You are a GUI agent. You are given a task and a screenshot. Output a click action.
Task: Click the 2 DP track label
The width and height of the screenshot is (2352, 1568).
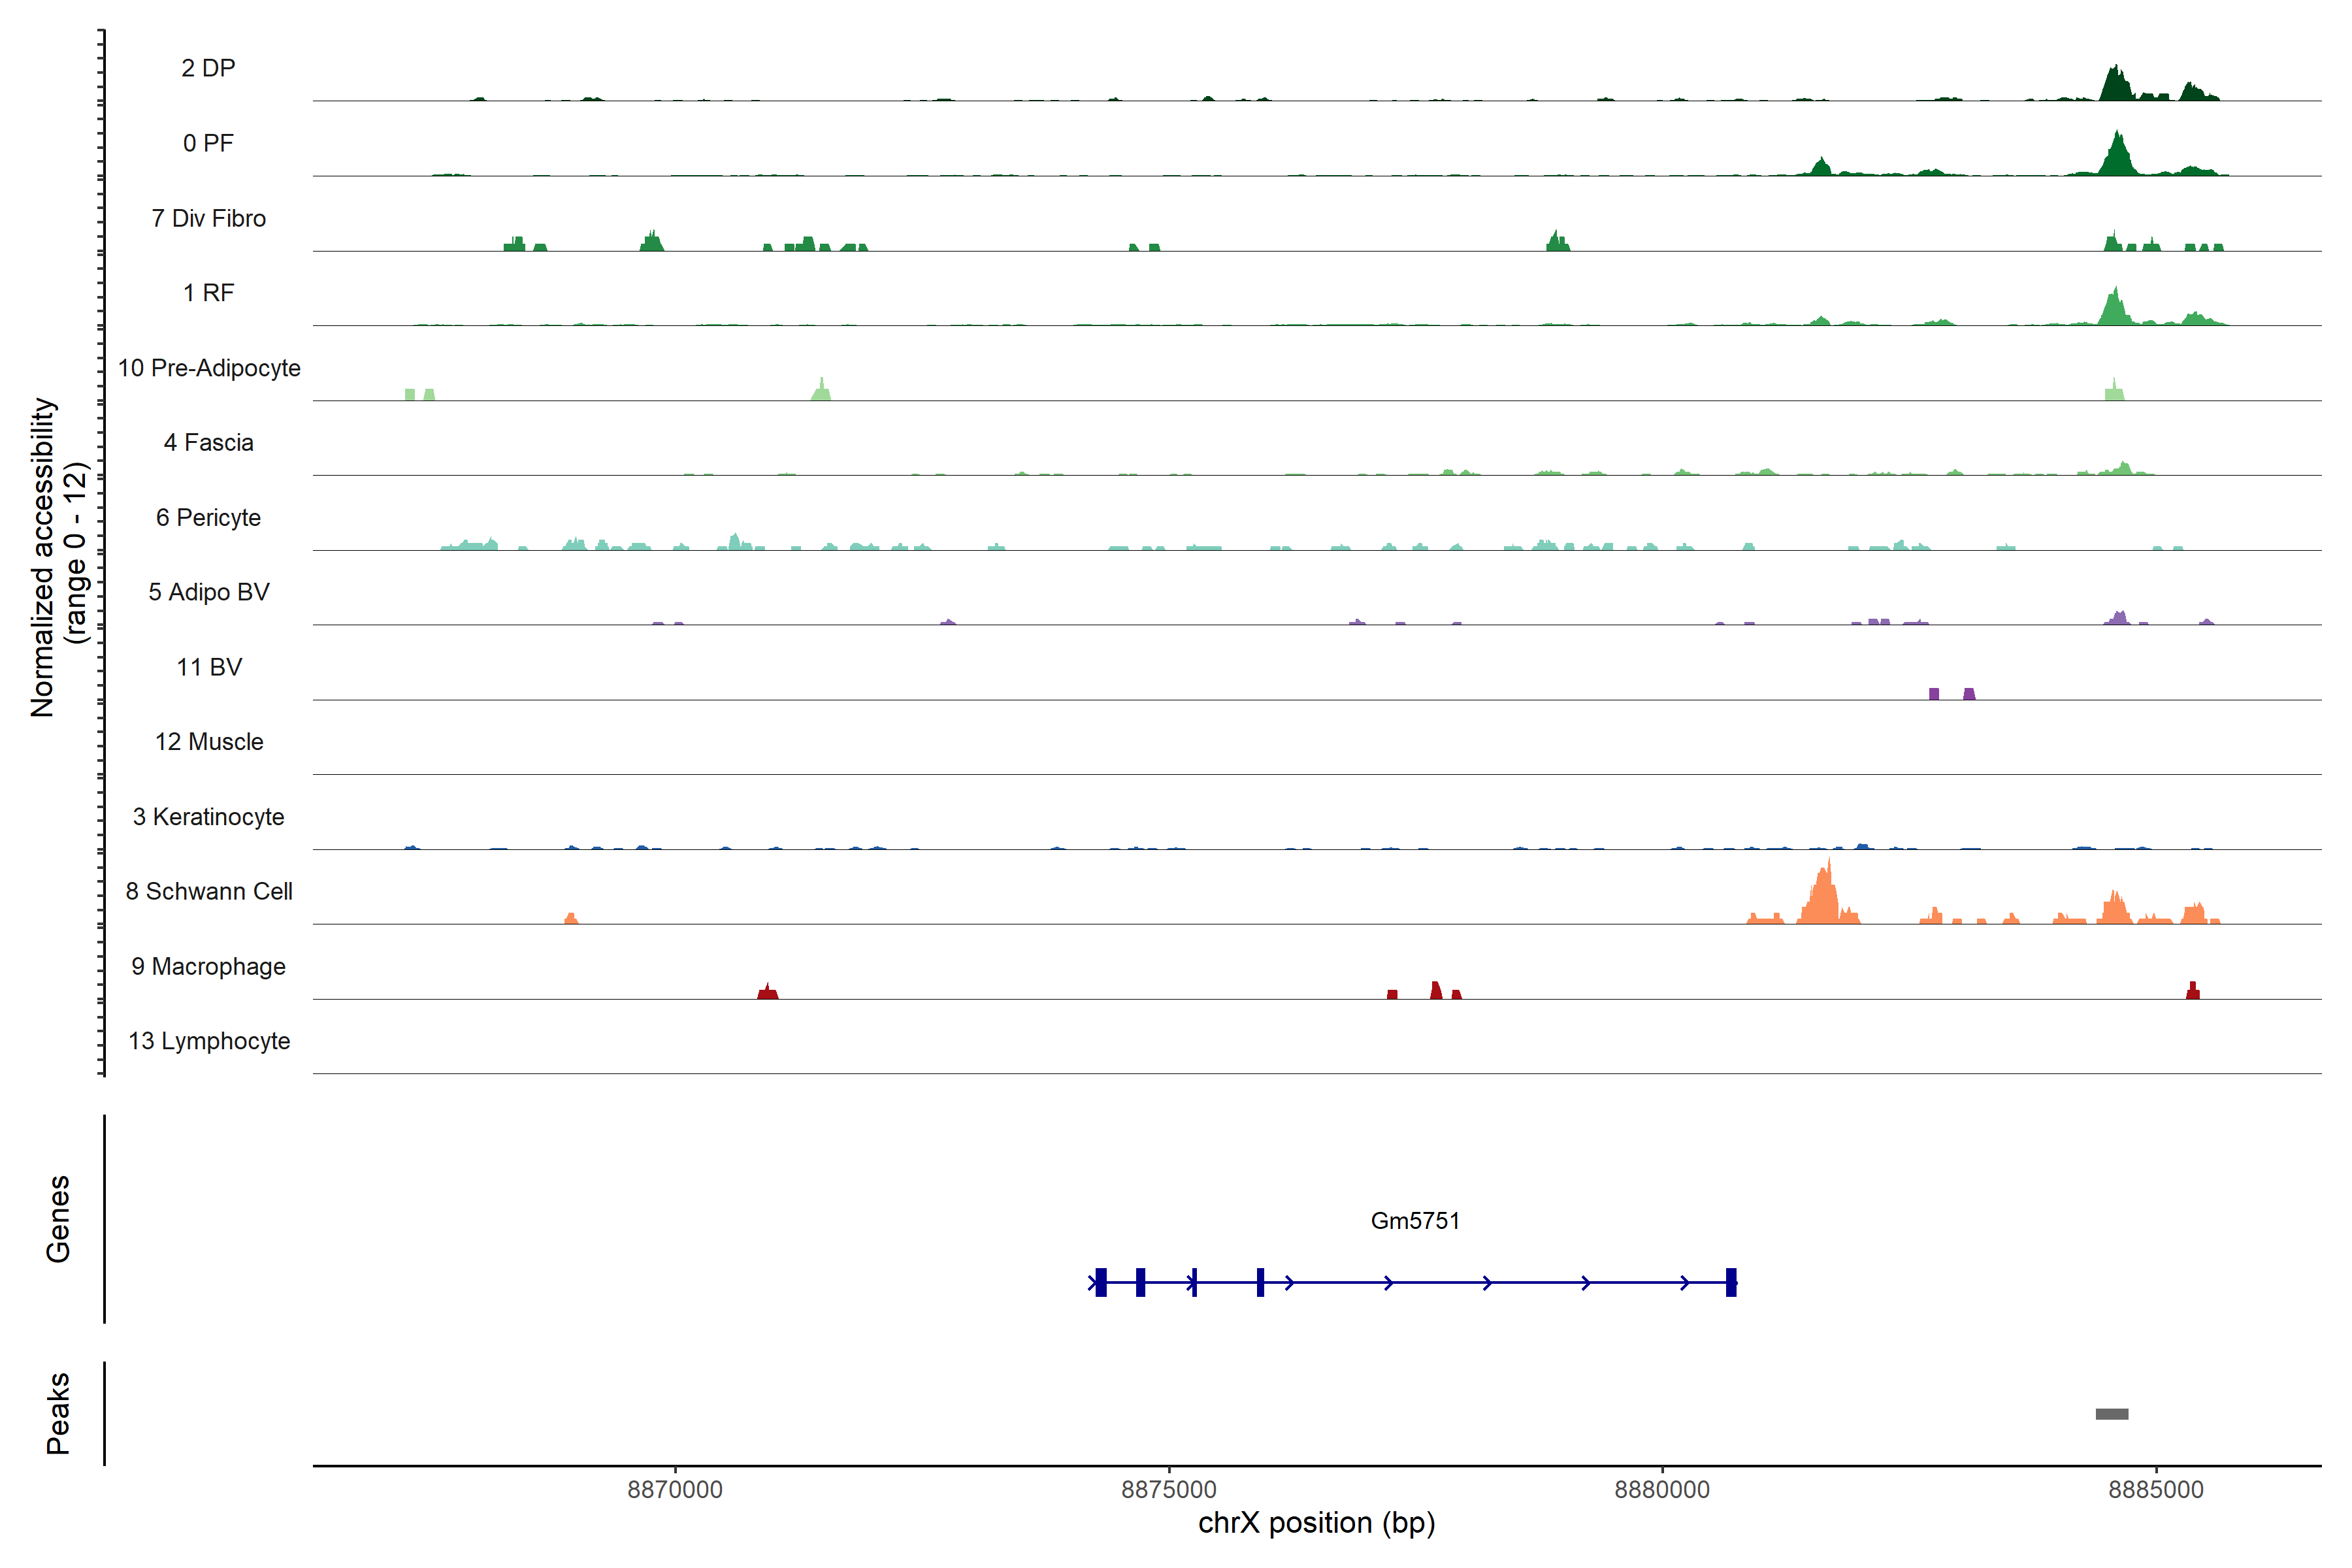(208, 68)
